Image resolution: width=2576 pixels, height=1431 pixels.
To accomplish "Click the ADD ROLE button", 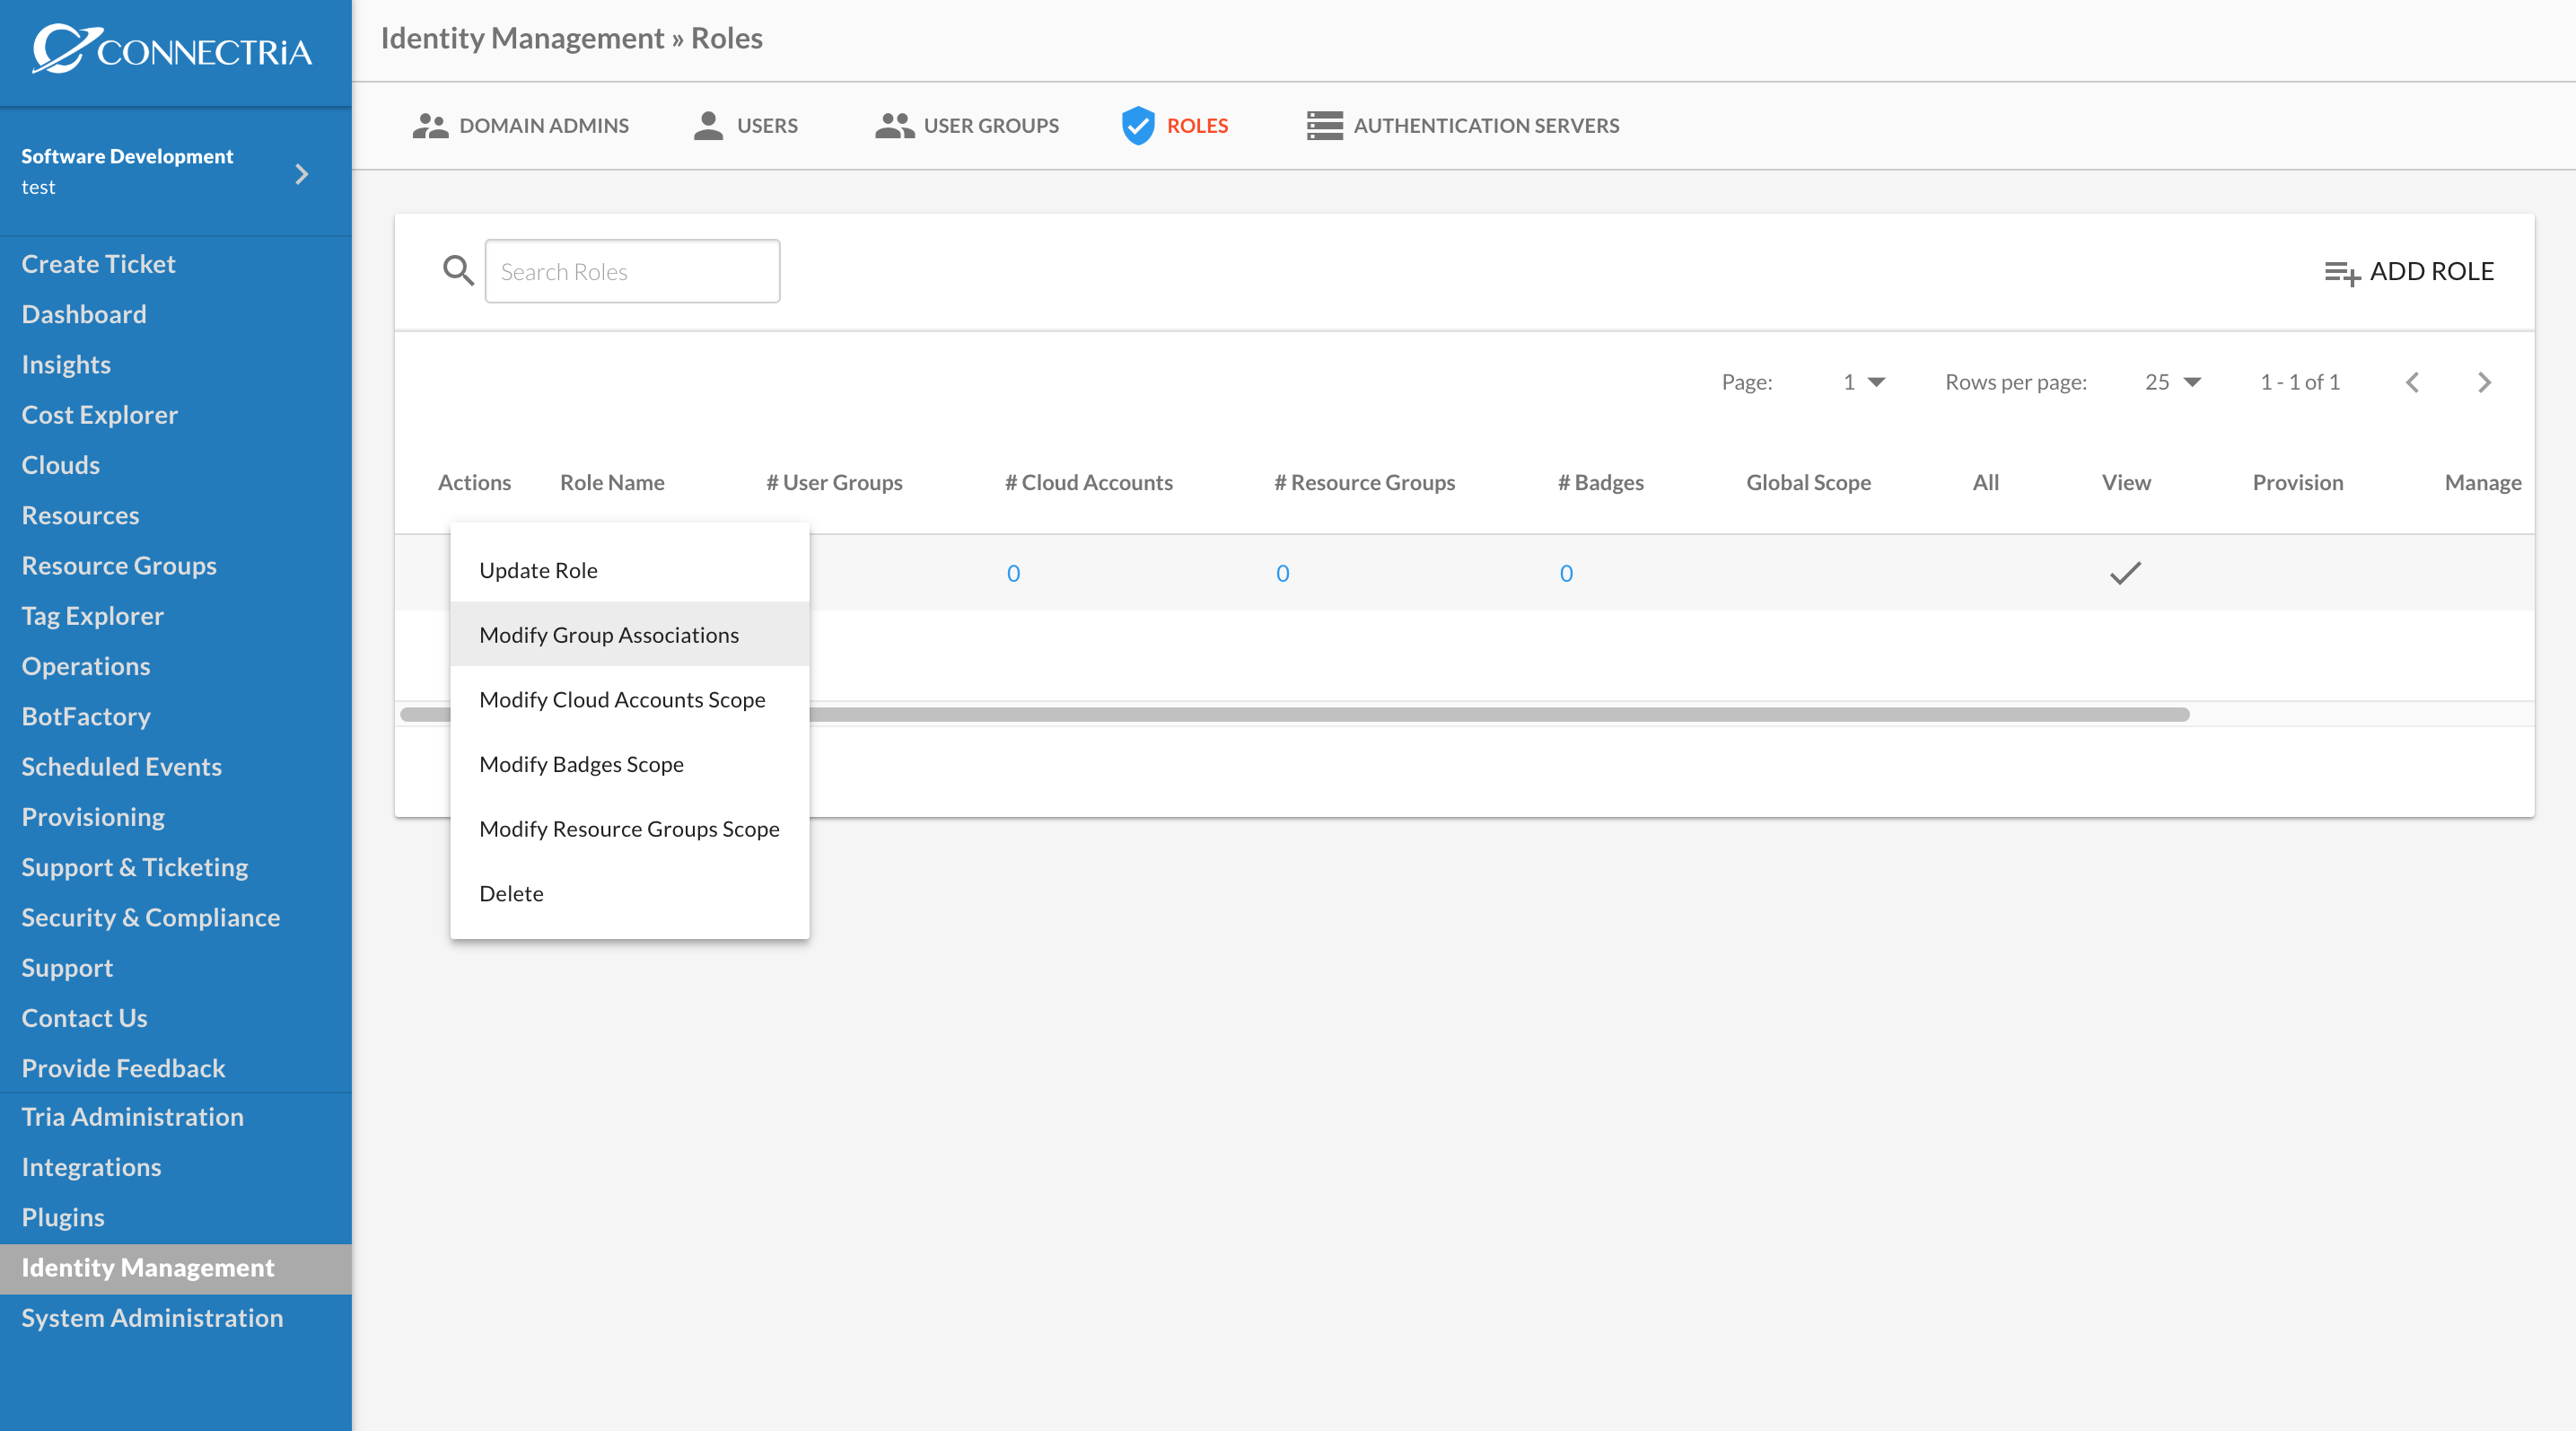I will coord(2409,272).
